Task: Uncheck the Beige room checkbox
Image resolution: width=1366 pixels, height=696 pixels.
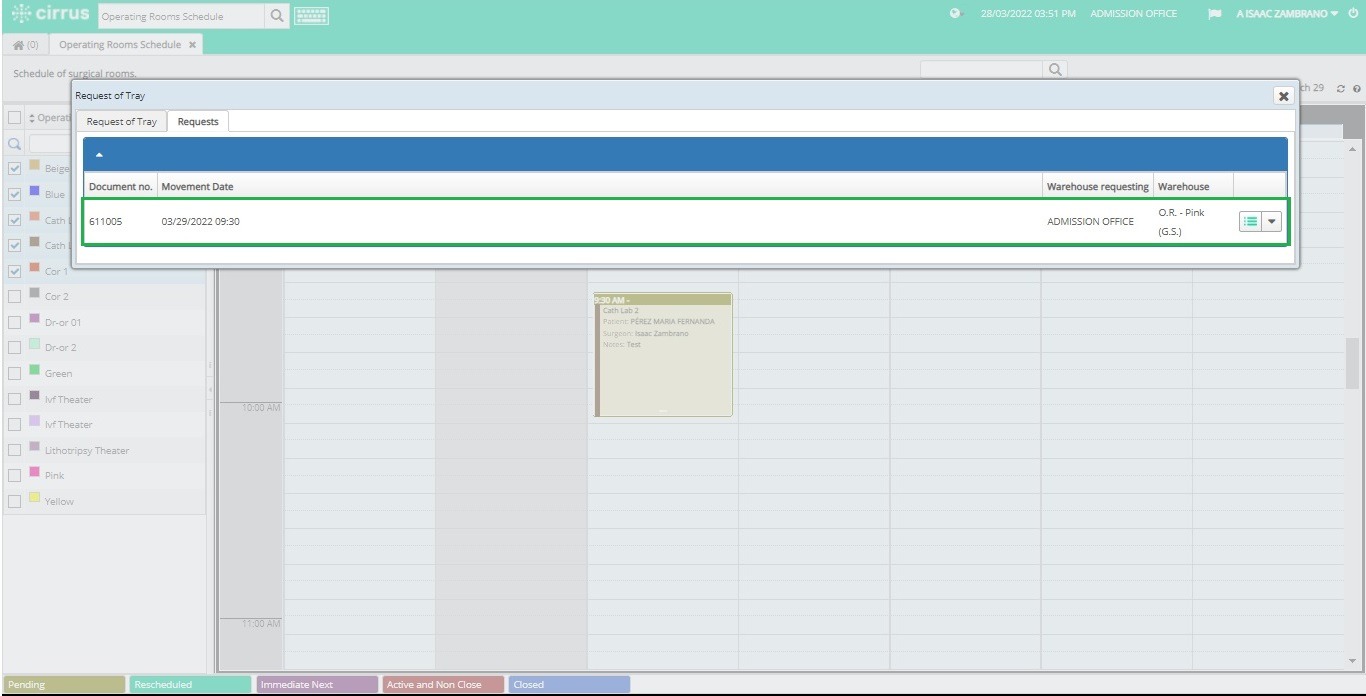Action: click(x=15, y=169)
